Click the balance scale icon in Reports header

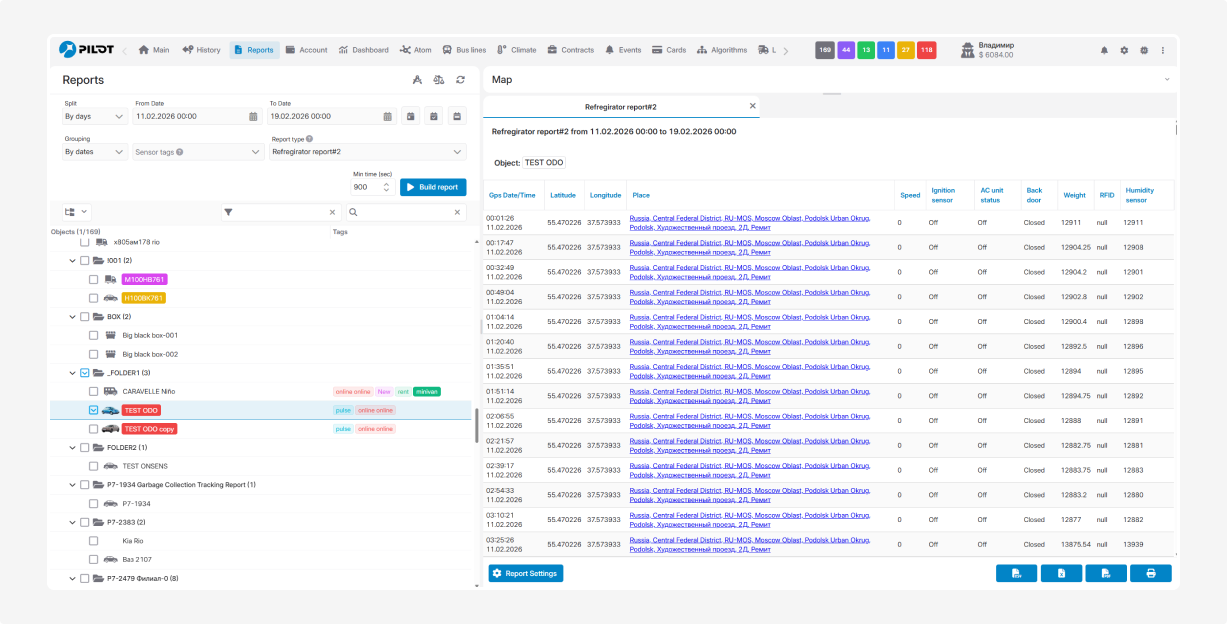tap(438, 80)
